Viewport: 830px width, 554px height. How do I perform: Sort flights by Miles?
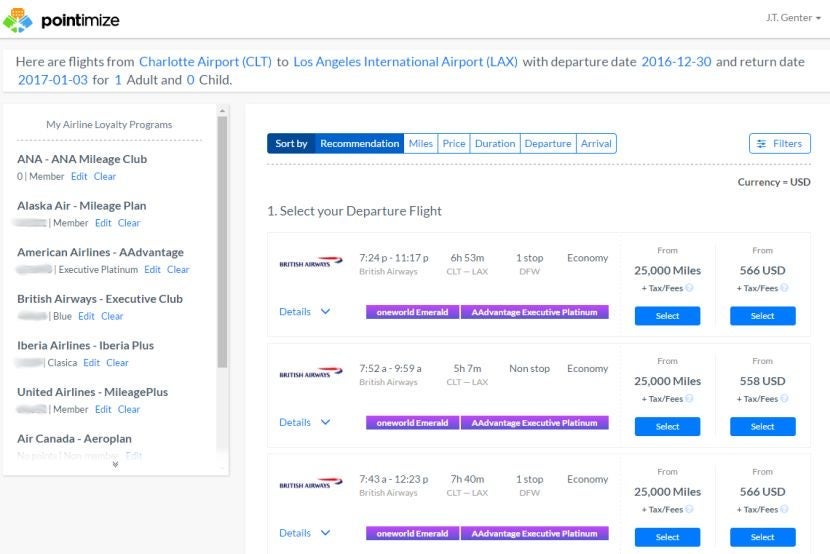pos(421,144)
